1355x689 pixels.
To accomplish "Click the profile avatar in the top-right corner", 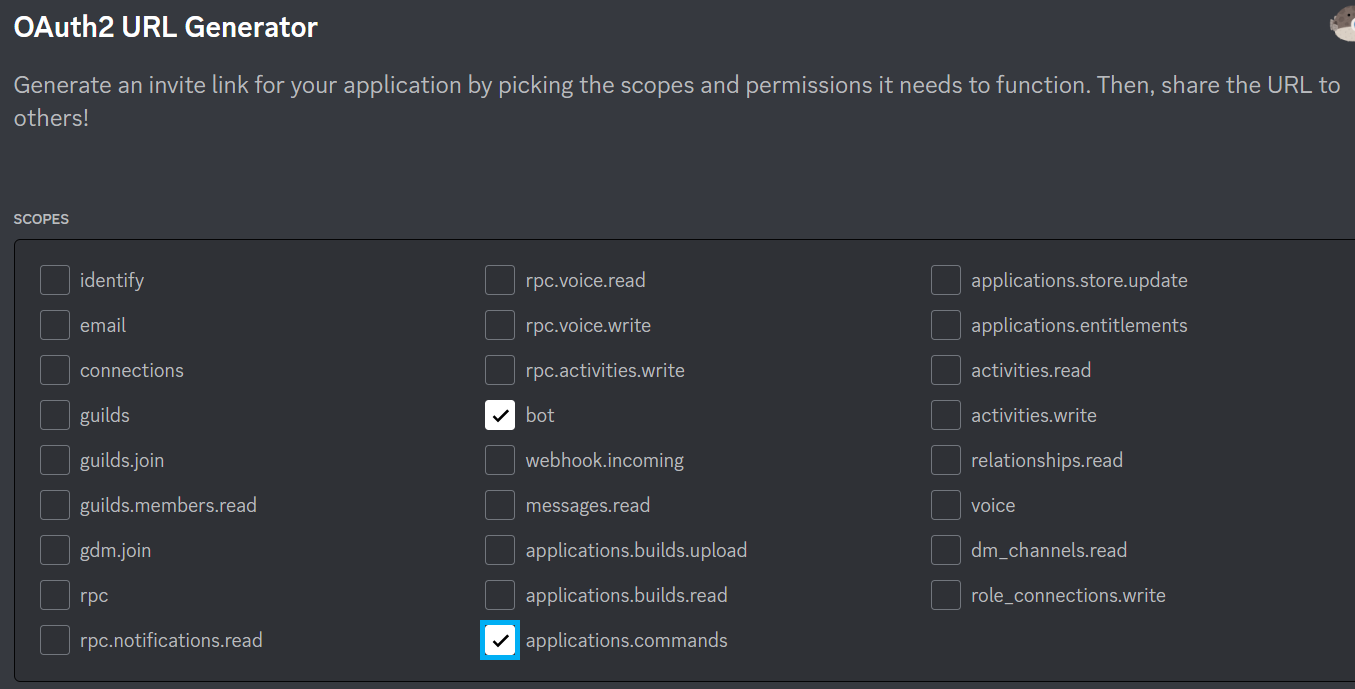I will (1343, 24).
